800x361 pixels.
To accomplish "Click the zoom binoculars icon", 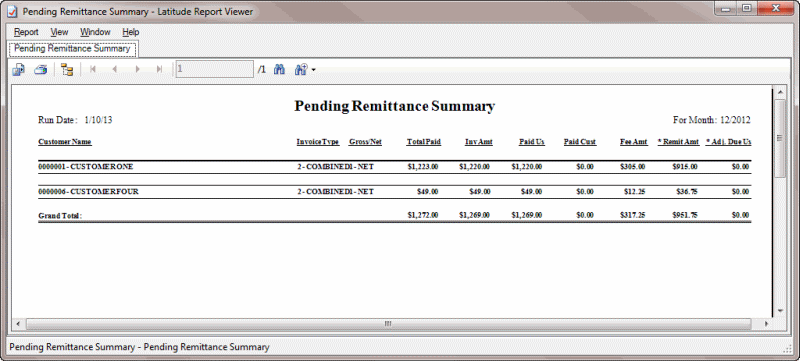I will pyautogui.click(x=301, y=69).
